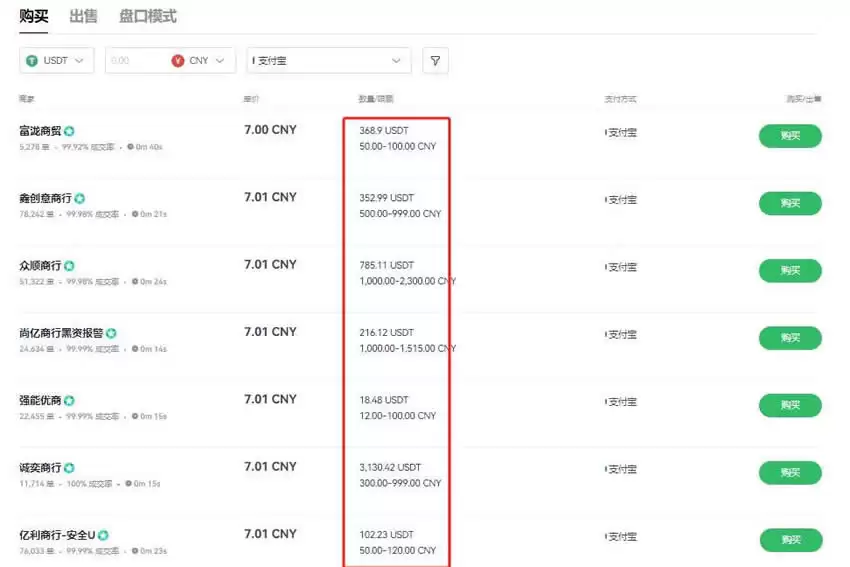Click the verified badge beside 亿利商行-安全U
The height and width of the screenshot is (567, 850).
click(x=103, y=535)
